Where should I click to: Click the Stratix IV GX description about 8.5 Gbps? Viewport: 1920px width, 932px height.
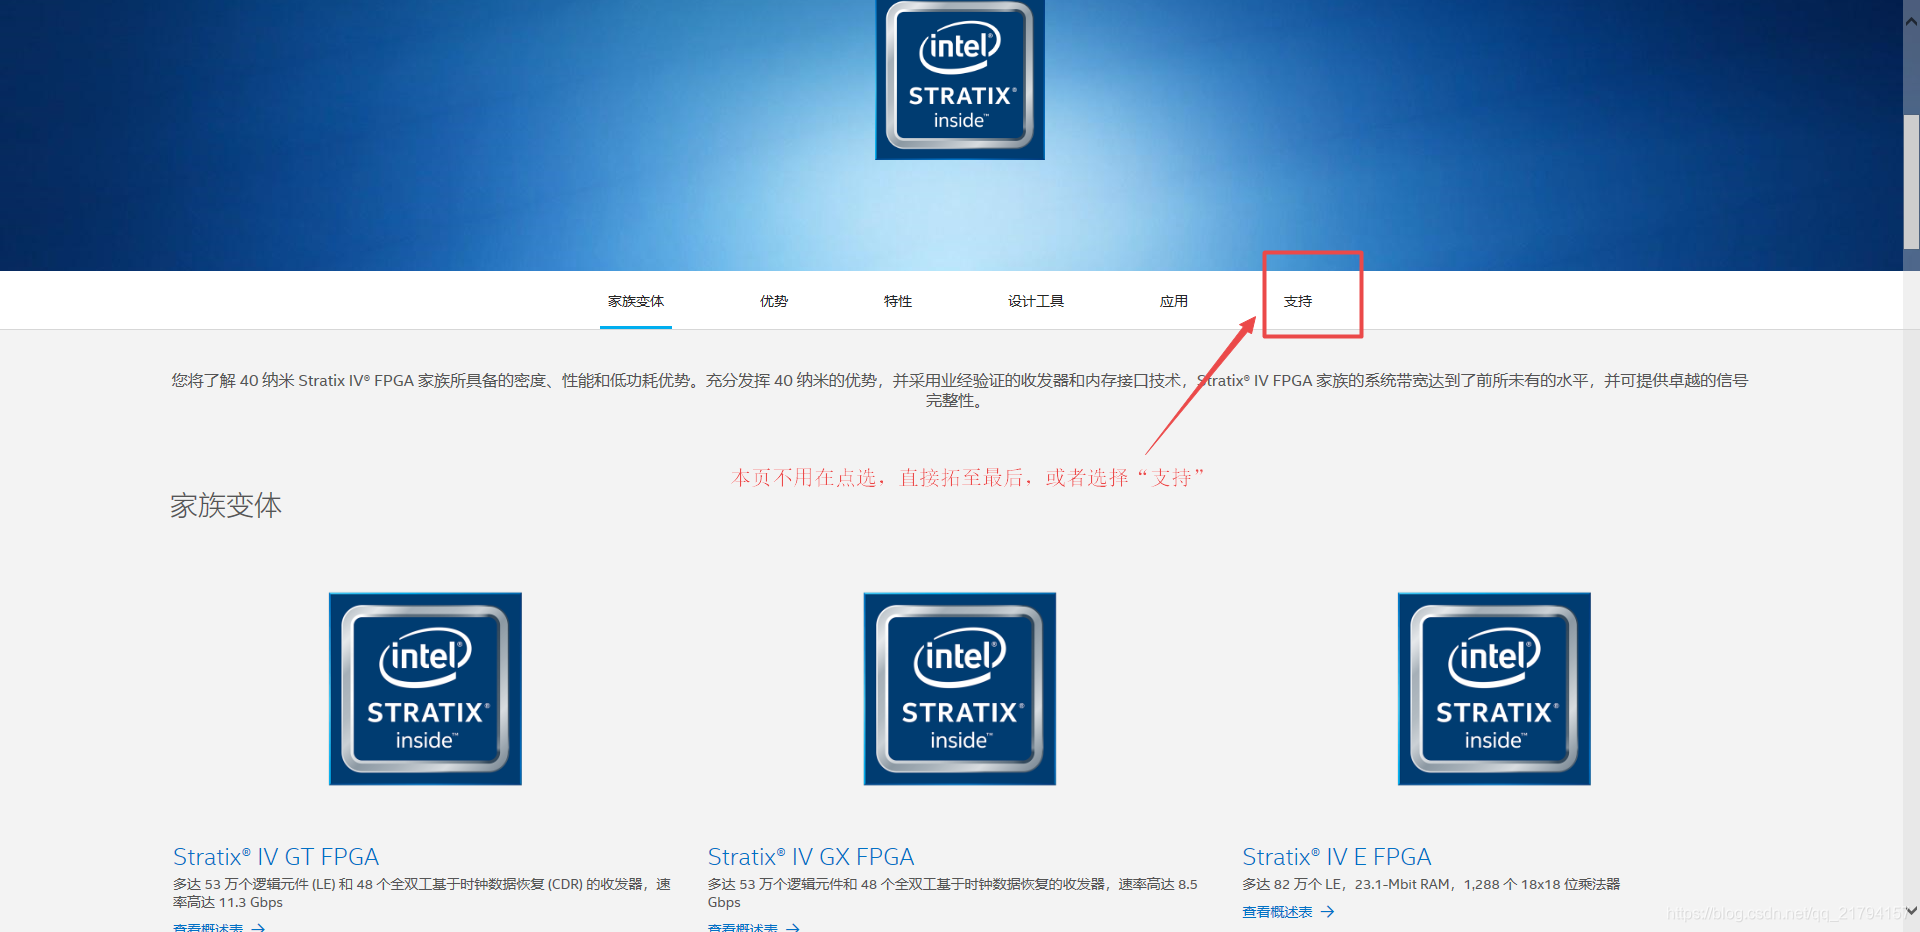click(x=952, y=893)
